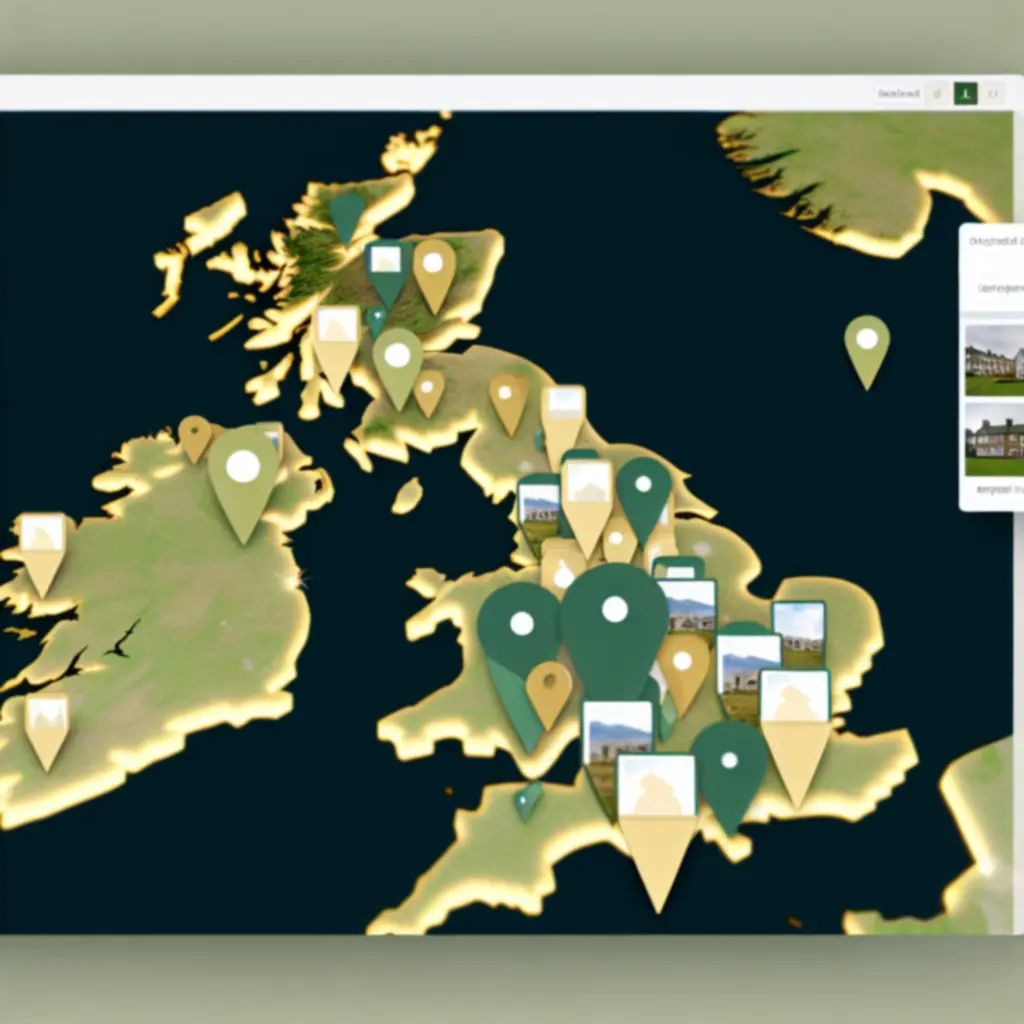Open the second building photo in the side panel
Screen dimensions: 1024x1024
tap(995, 439)
